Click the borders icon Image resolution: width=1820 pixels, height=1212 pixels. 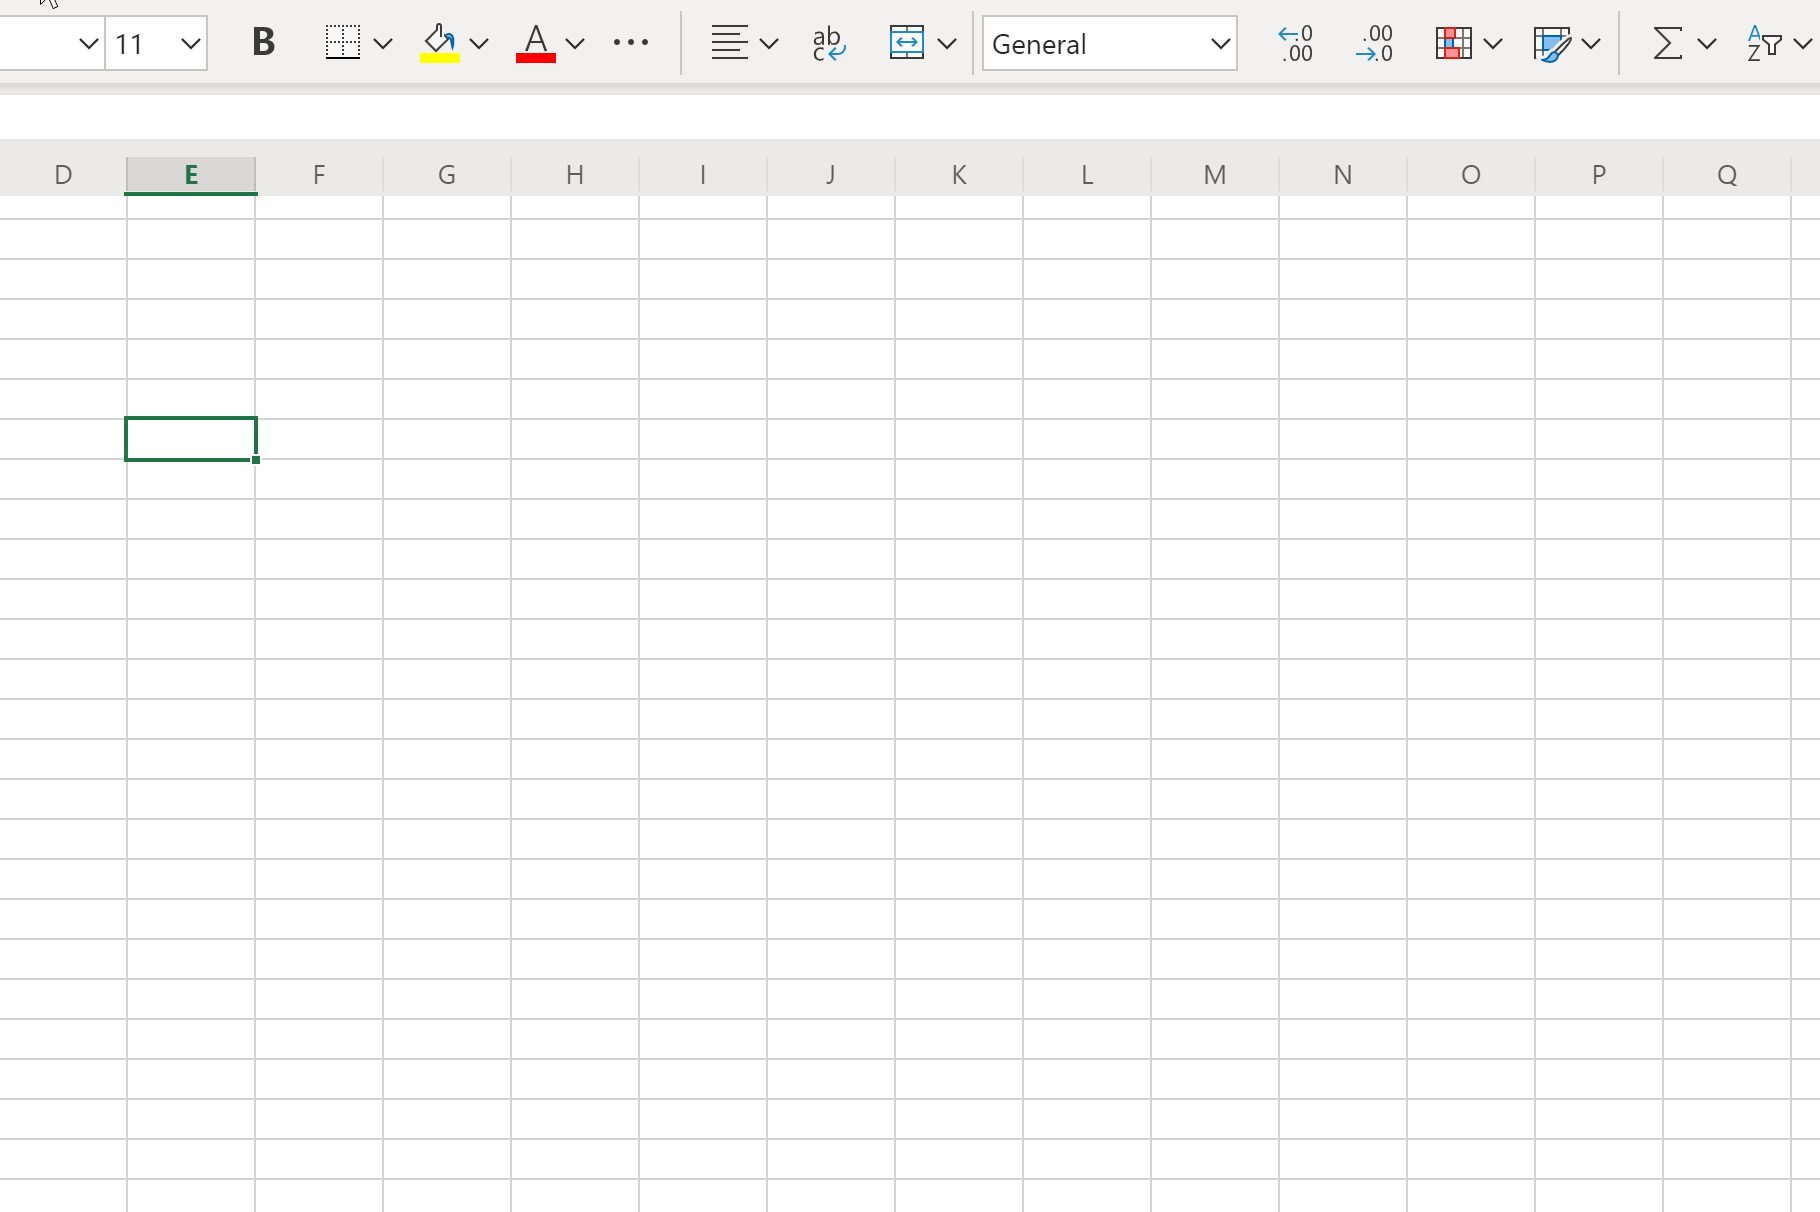click(343, 43)
